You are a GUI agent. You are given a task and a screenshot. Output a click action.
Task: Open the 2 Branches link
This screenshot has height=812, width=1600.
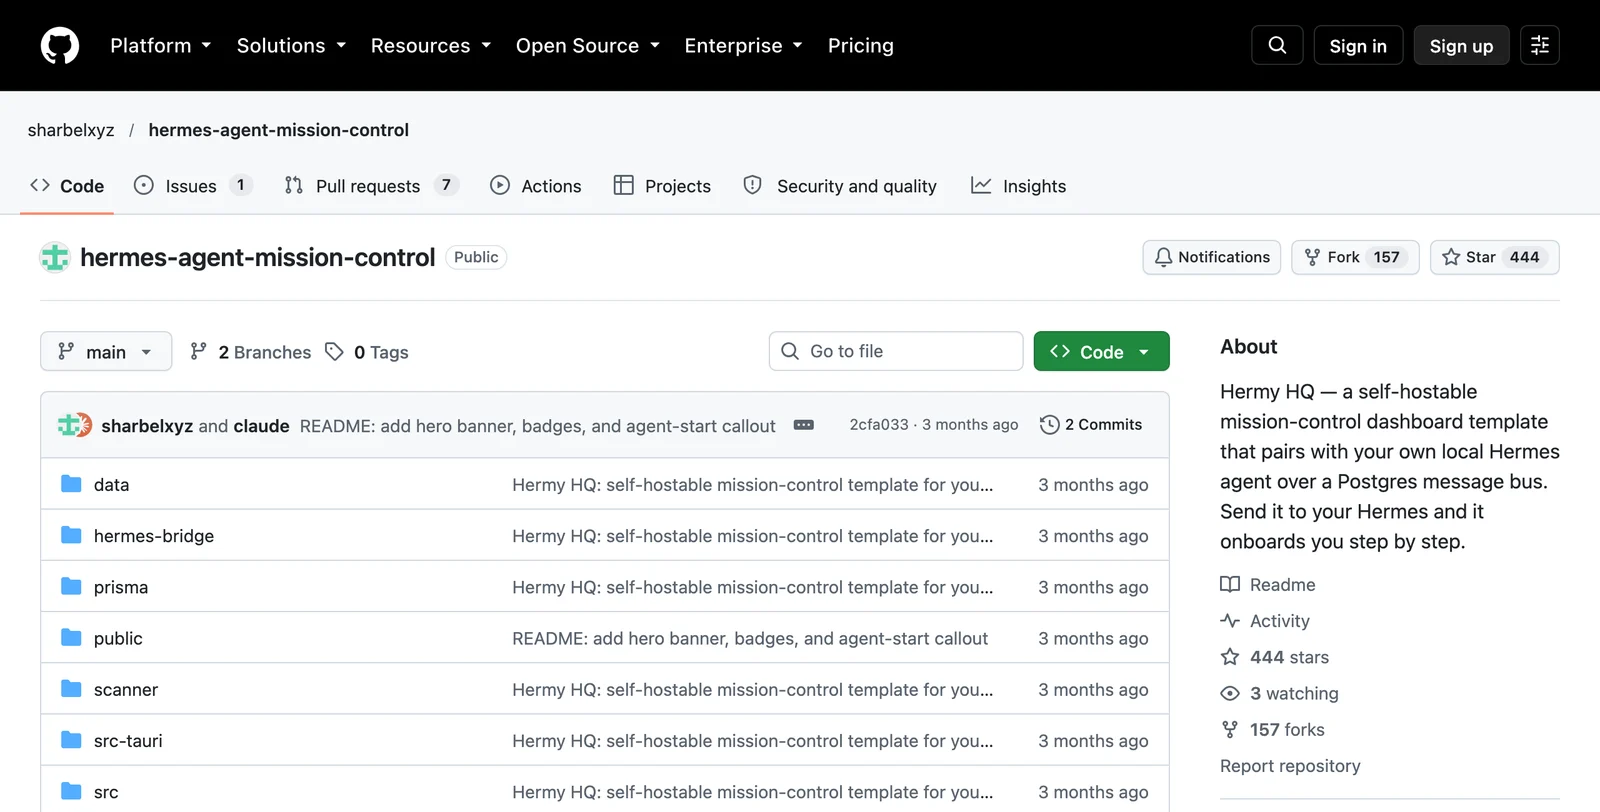click(250, 351)
